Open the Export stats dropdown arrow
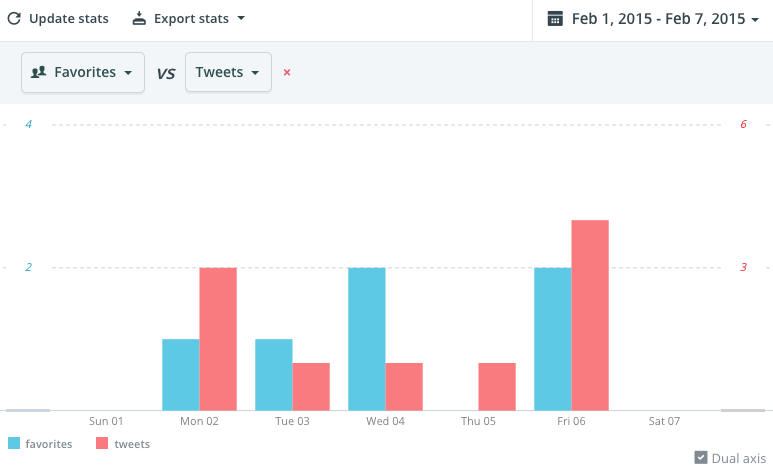Screen dimensions: 773x470 [x=241, y=19]
